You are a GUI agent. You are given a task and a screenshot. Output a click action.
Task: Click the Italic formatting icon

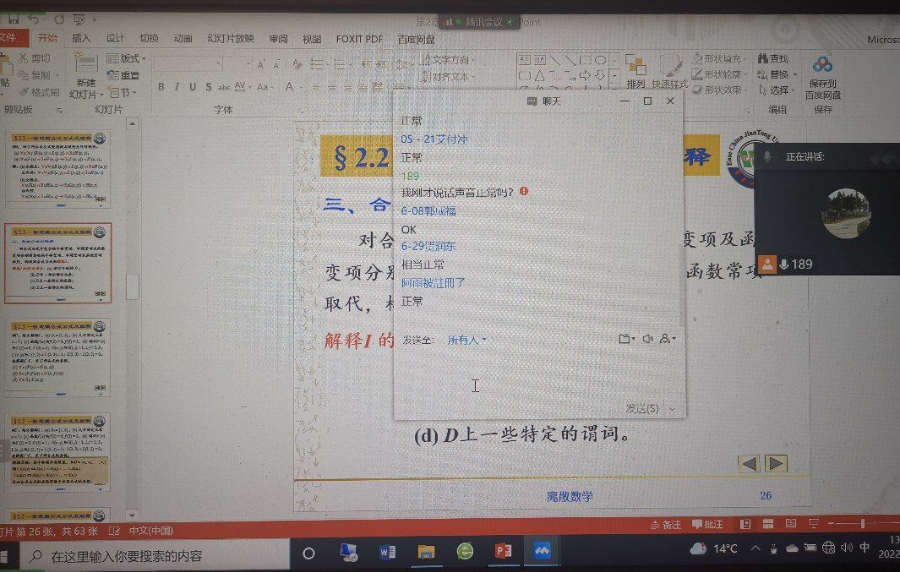177,87
